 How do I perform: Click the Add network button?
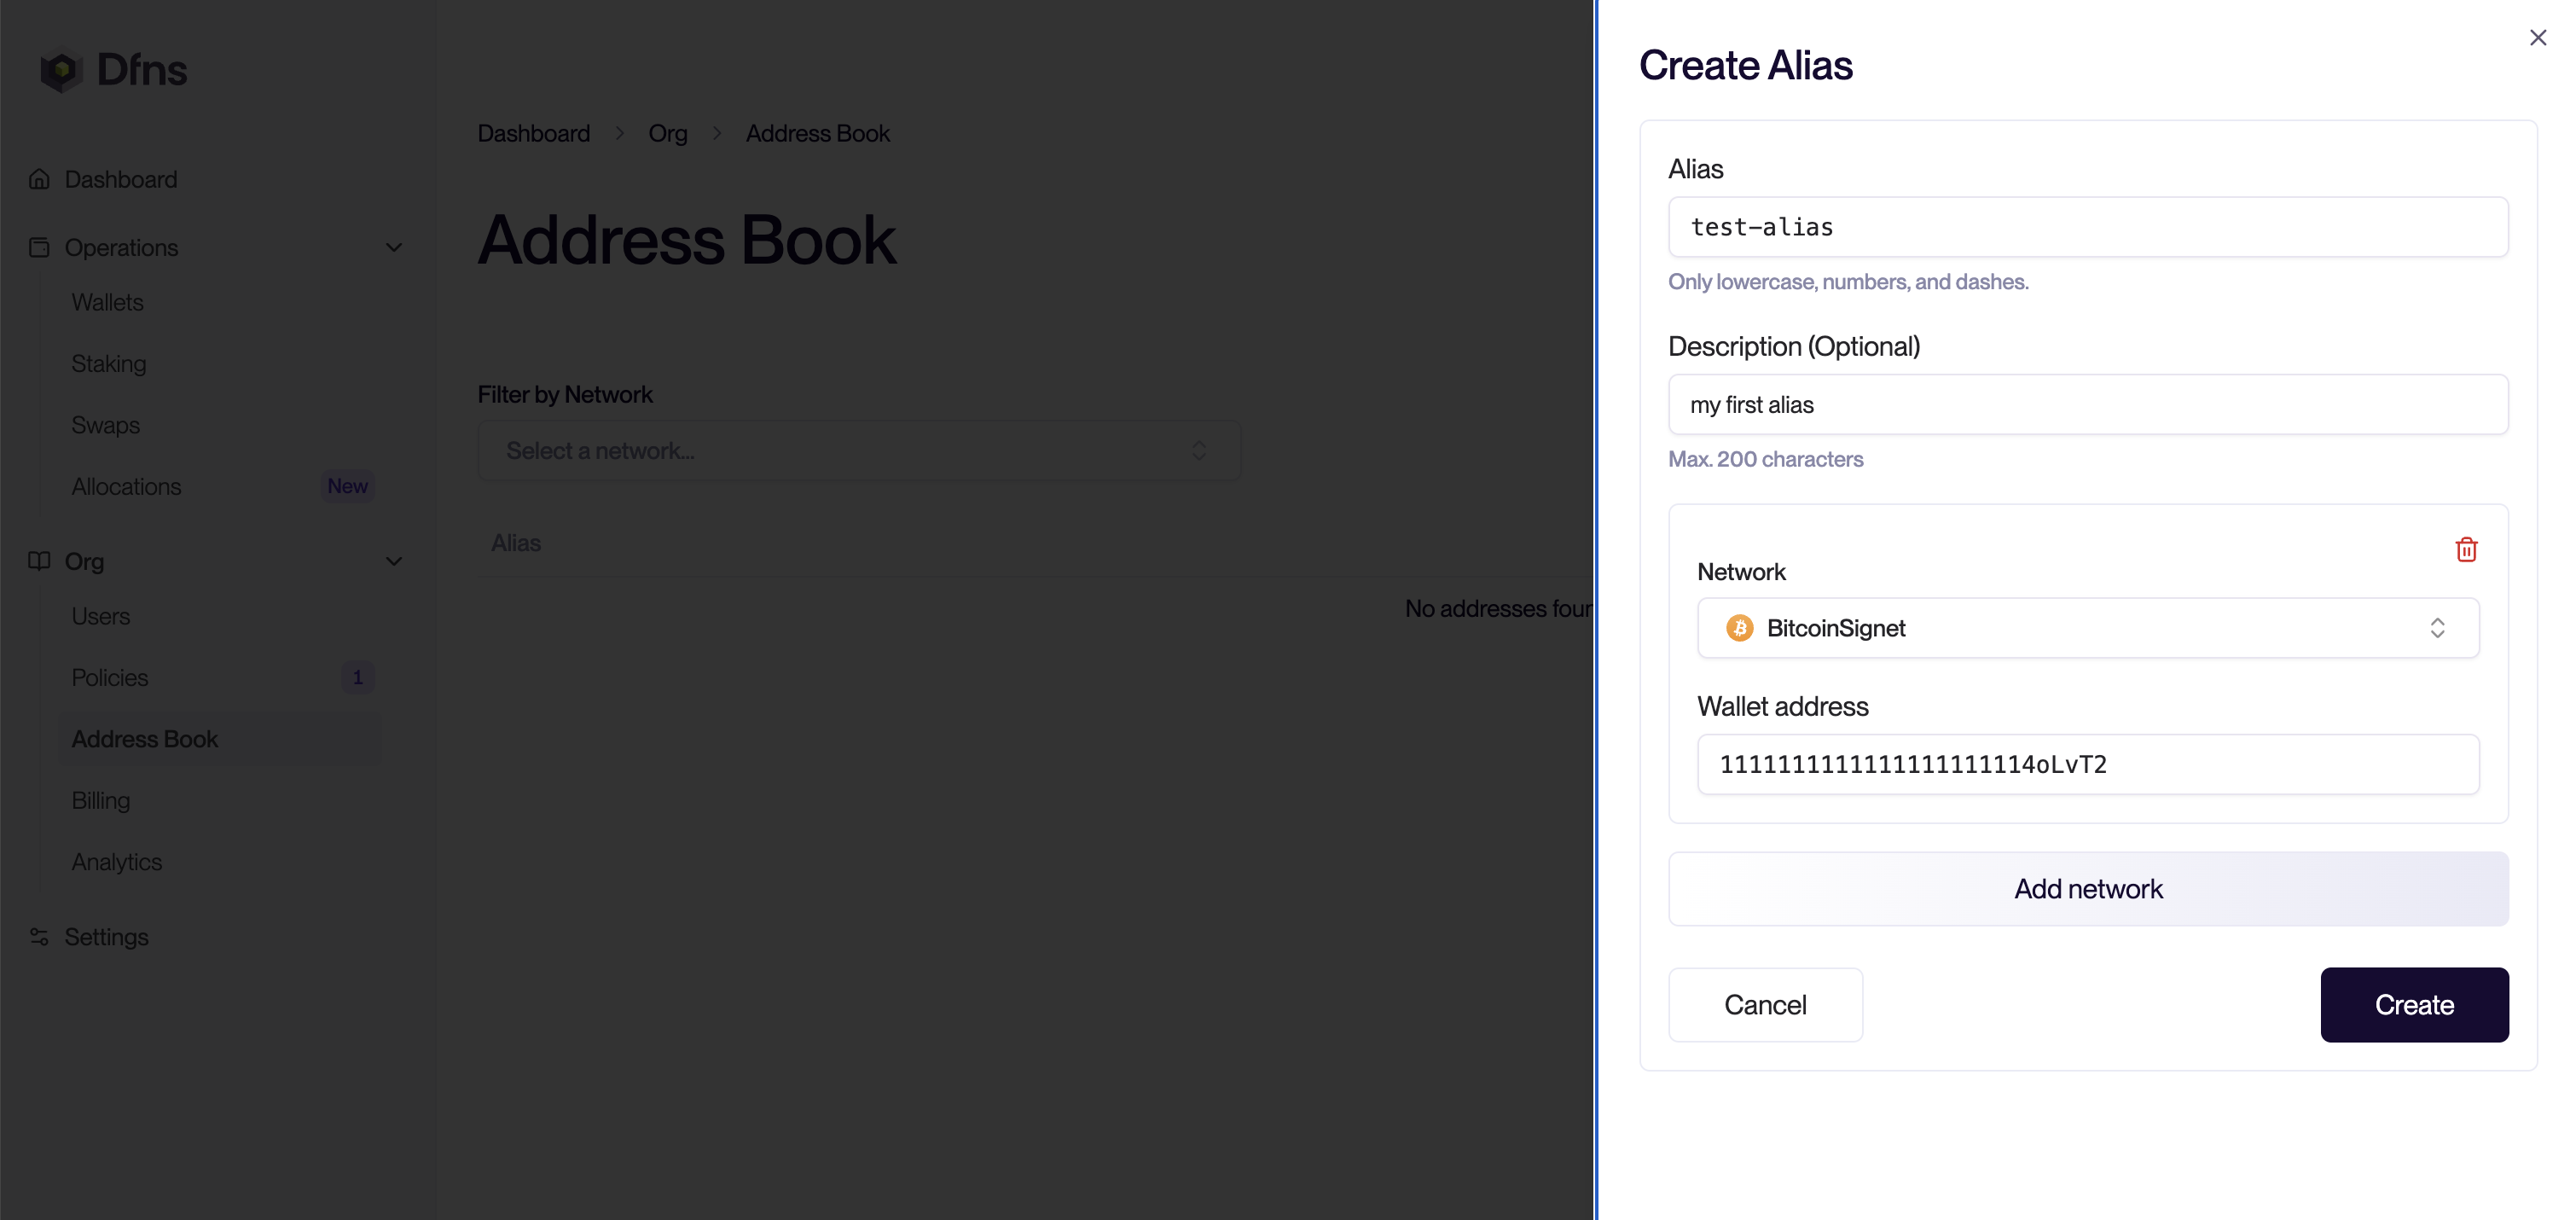point(2087,889)
